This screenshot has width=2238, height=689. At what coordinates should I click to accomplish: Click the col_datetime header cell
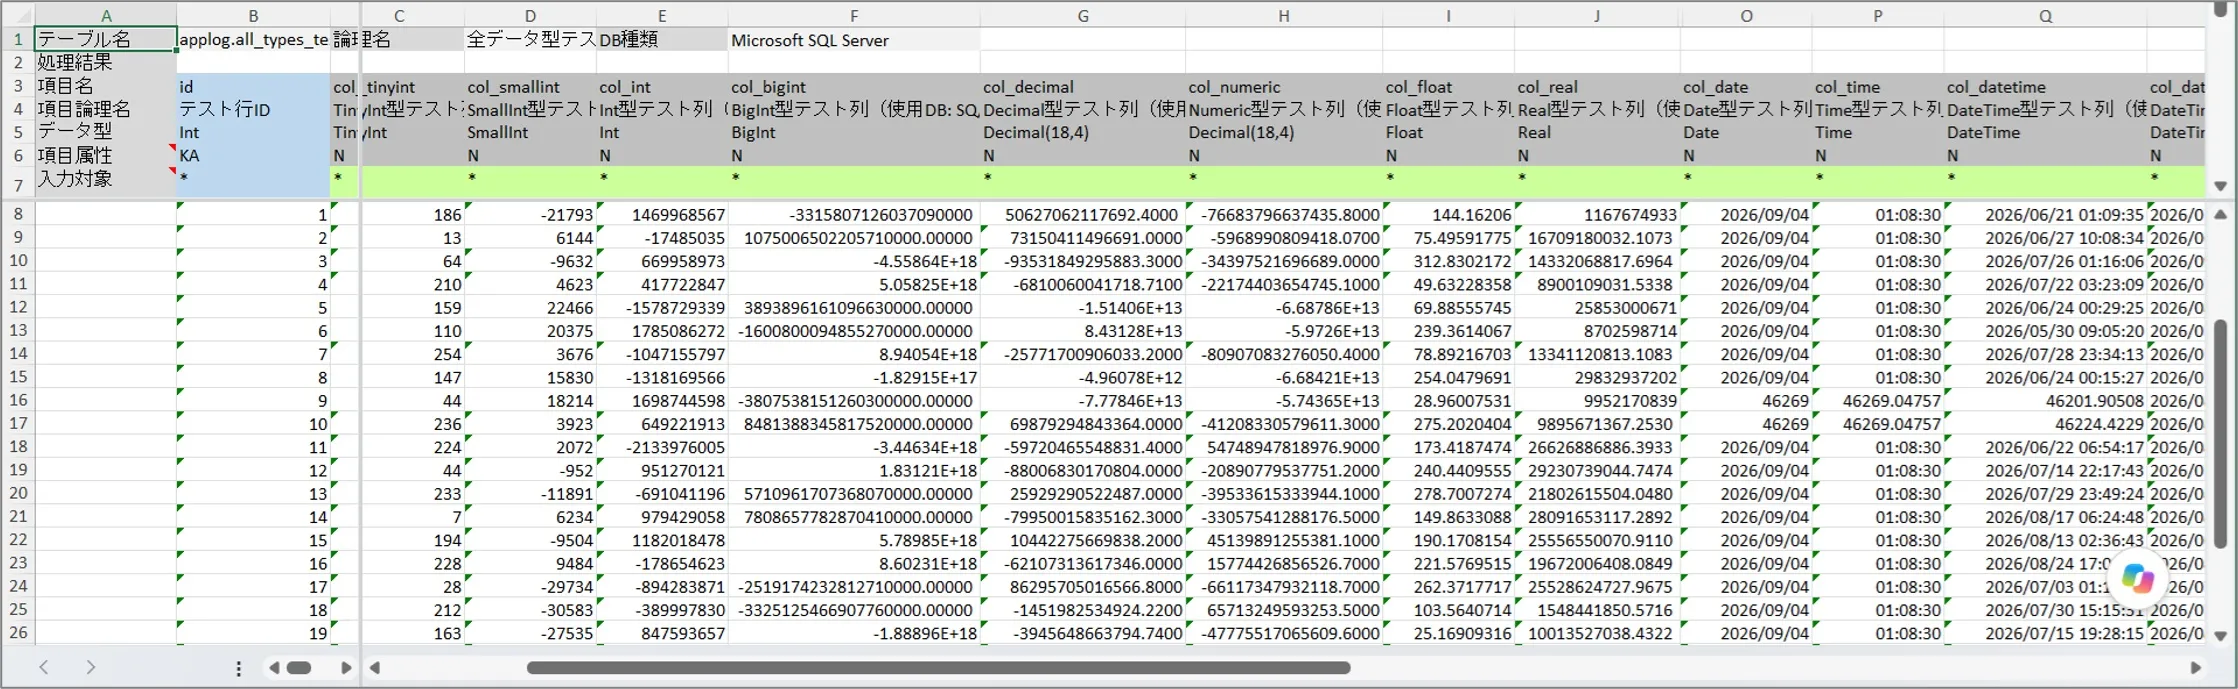2046,87
